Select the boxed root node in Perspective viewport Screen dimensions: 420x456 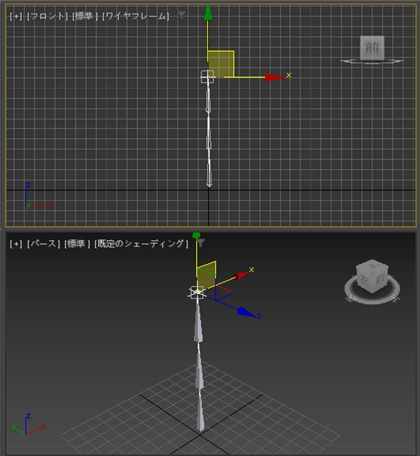point(197,292)
